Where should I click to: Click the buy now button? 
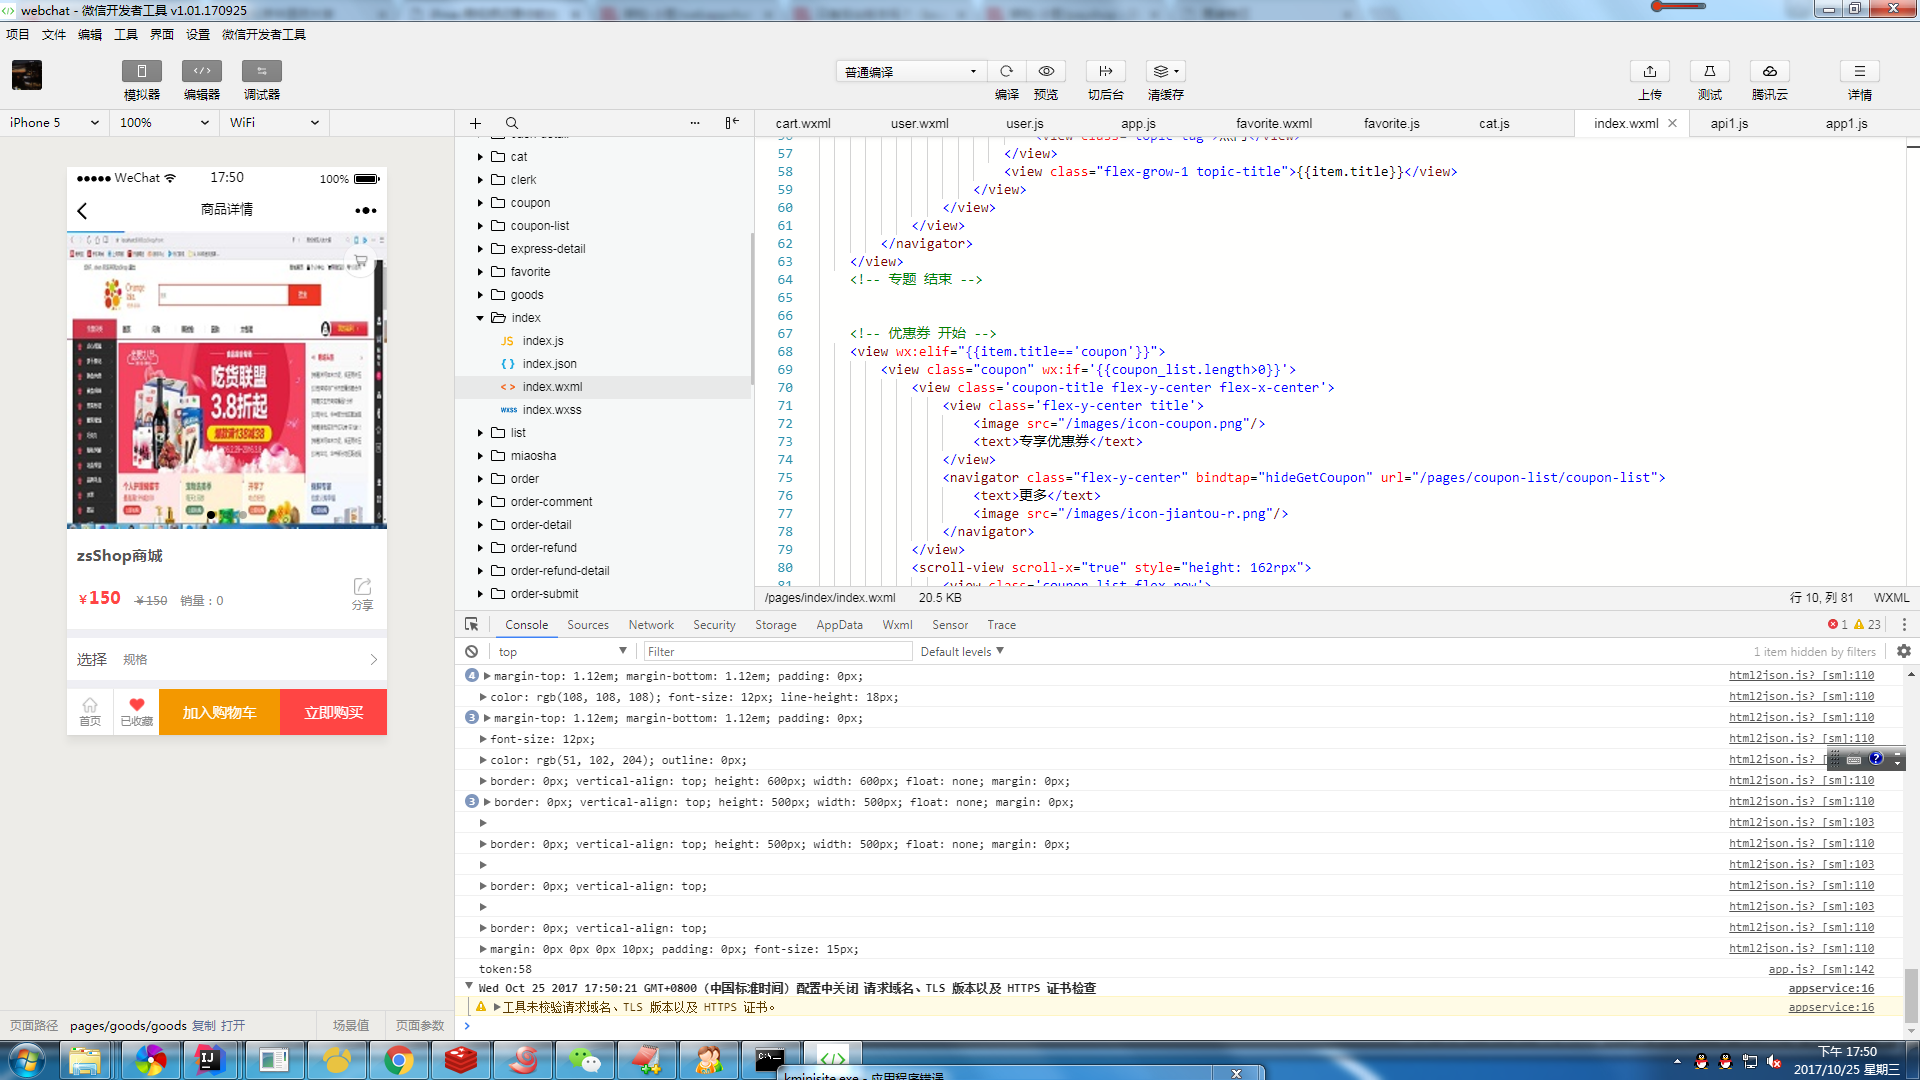click(x=333, y=712)
